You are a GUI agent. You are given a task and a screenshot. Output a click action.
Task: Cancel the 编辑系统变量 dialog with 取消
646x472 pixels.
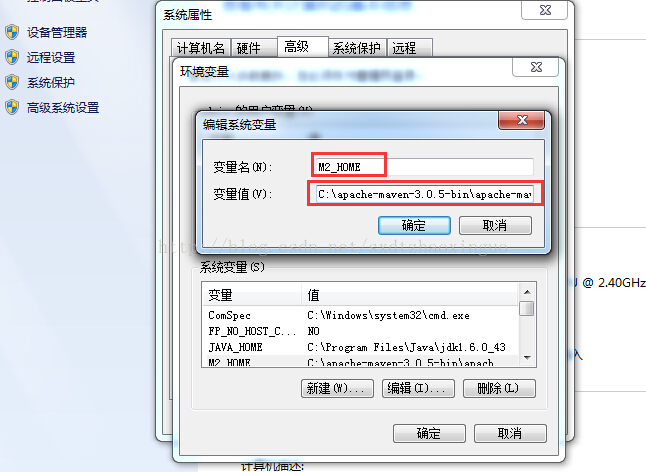(x=495, y=225)
